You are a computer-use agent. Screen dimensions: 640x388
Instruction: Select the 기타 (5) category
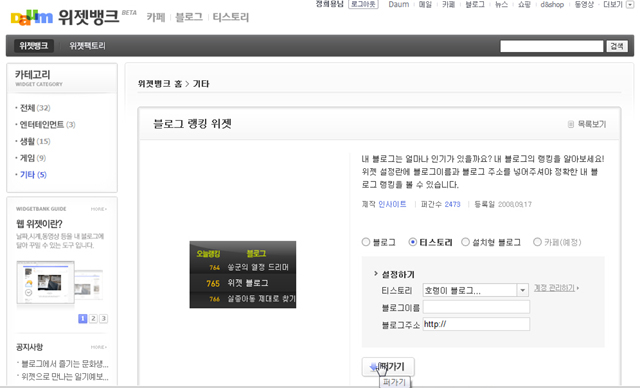pyautogui.click(x=33, y=175)
